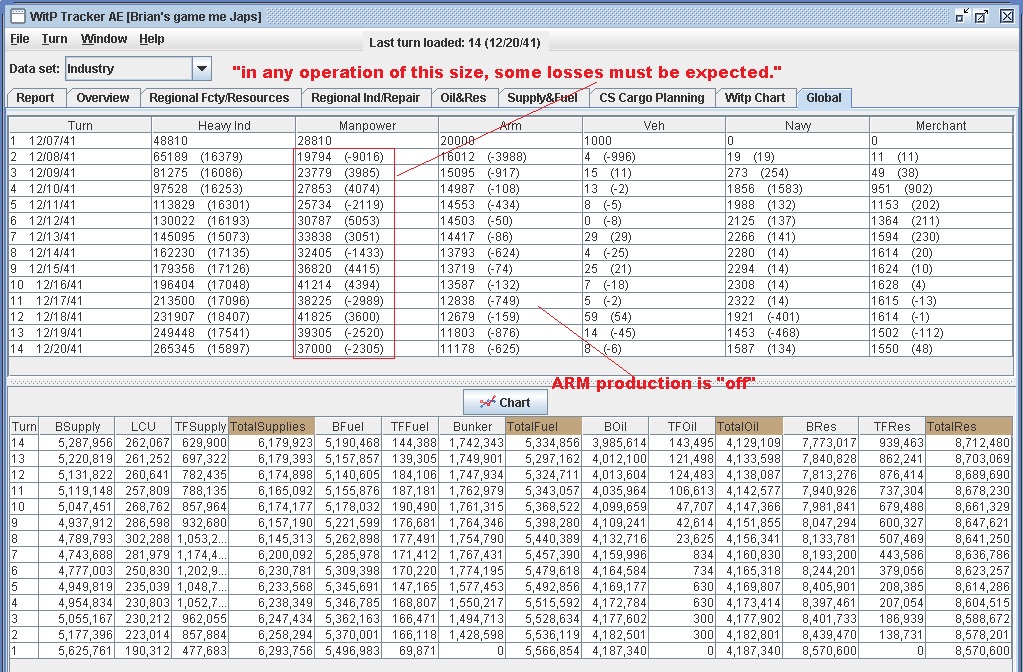This screenshot has width=1023, height=672.
Task: Click the Heavy Ind column header
Action: [224, 125]
